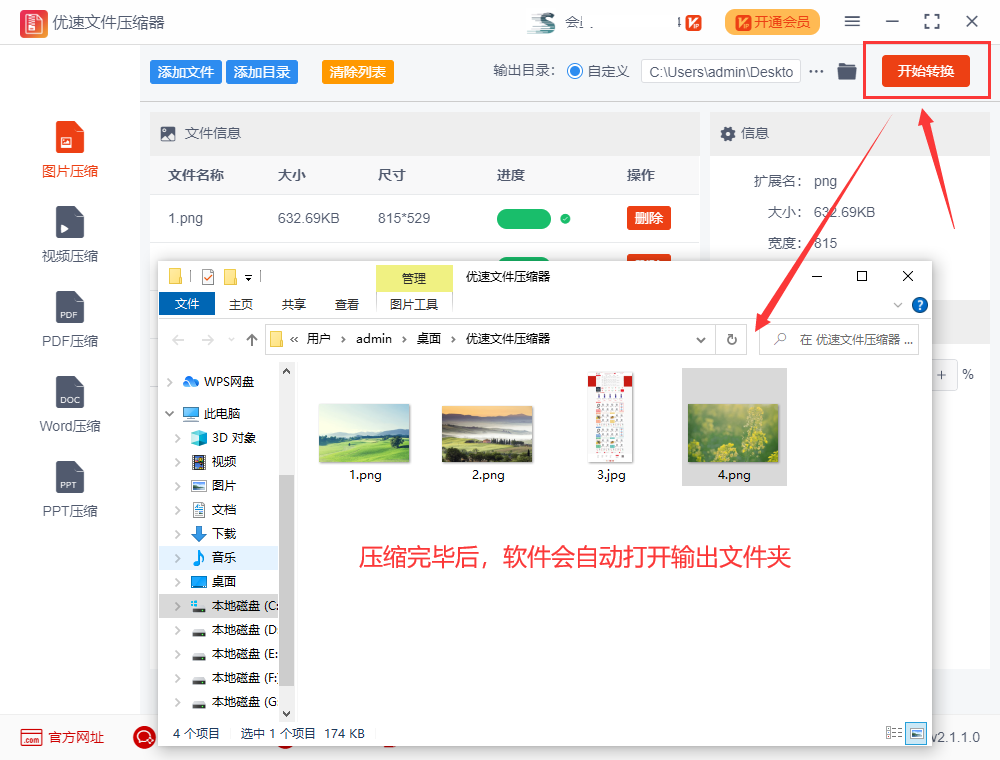Click the 优速文件压缩器 app logo
Image resolution: width=1000 pixels, height=760 pixels.
click(33, 24)
